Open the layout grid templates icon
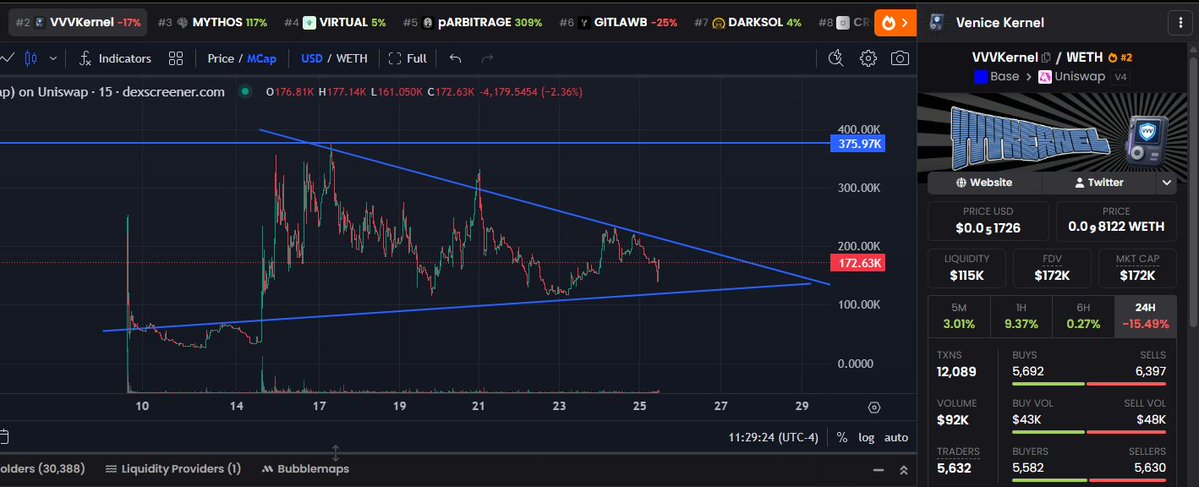Screen dimensions: 1199x487 pos(176,58)
